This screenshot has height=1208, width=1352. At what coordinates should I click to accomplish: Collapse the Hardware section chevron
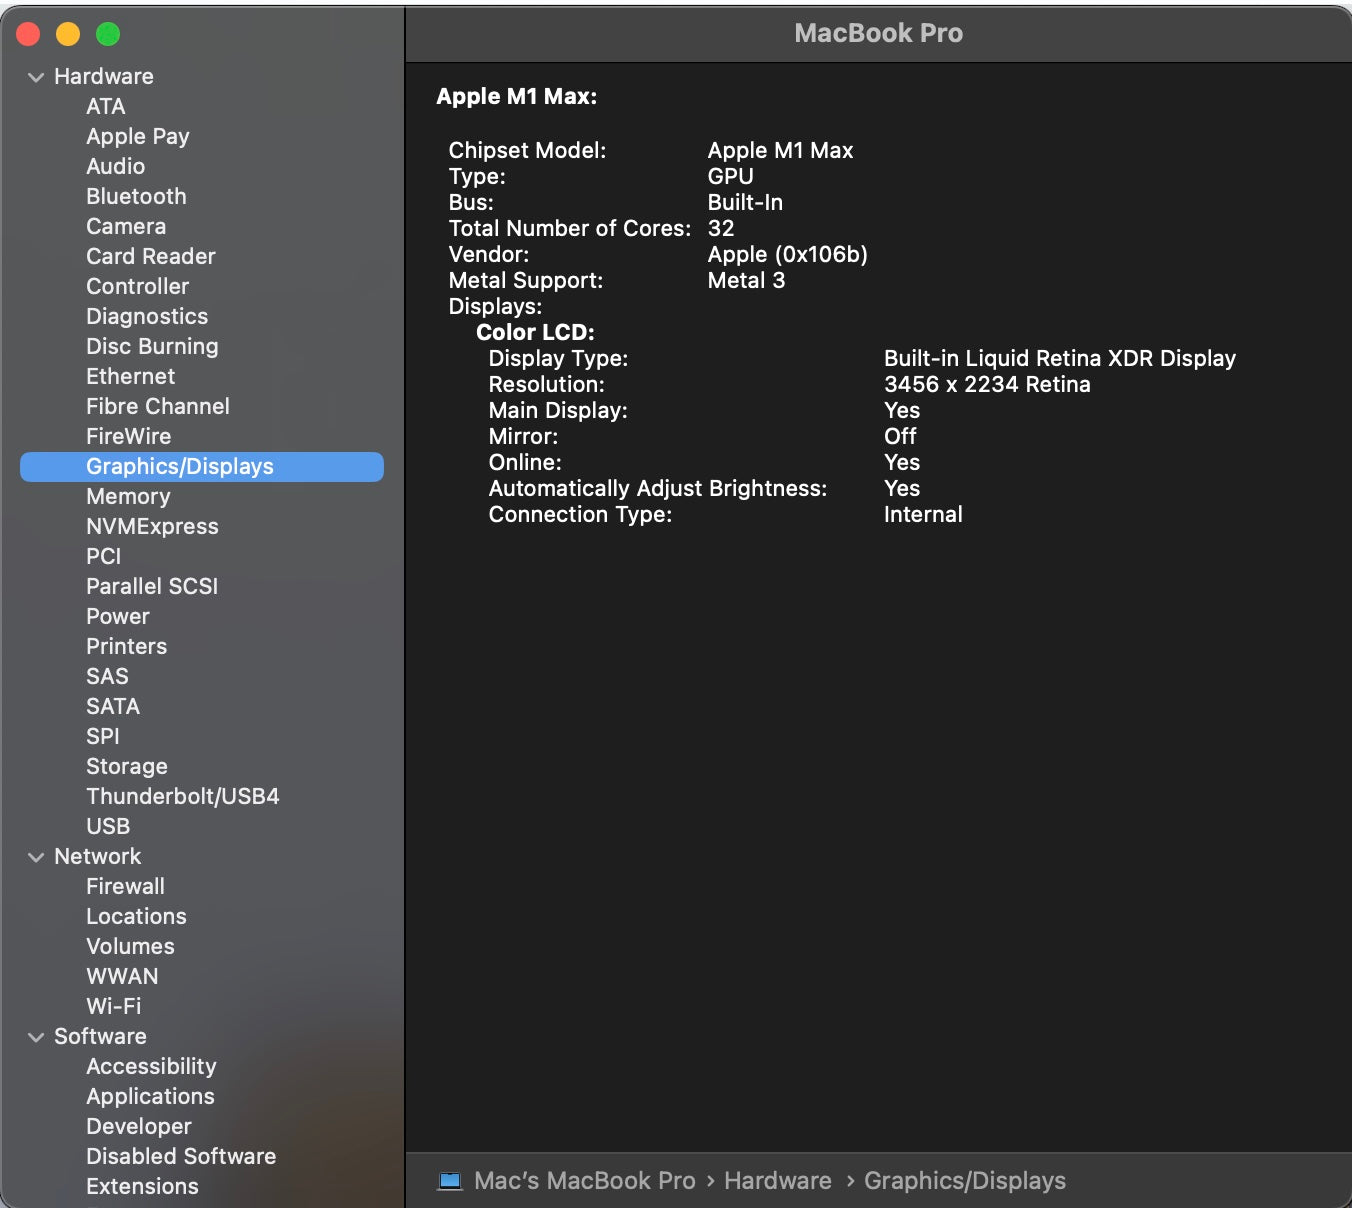[36, 77]
